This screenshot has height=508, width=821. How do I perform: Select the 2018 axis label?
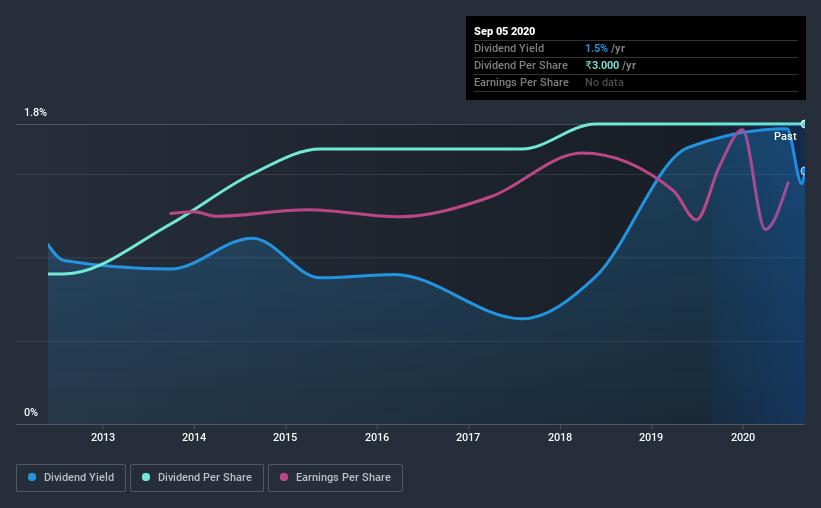coord(560,437)
